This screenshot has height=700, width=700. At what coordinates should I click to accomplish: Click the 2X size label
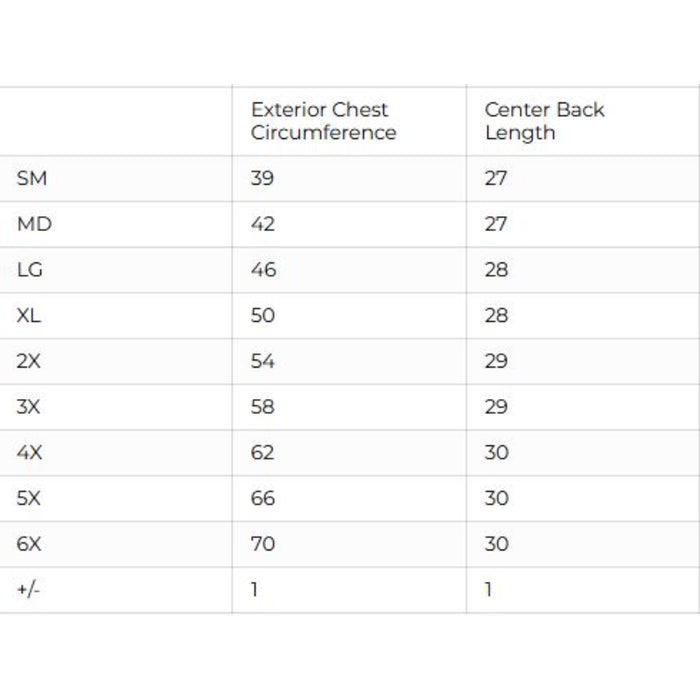(x=29, y=361)
